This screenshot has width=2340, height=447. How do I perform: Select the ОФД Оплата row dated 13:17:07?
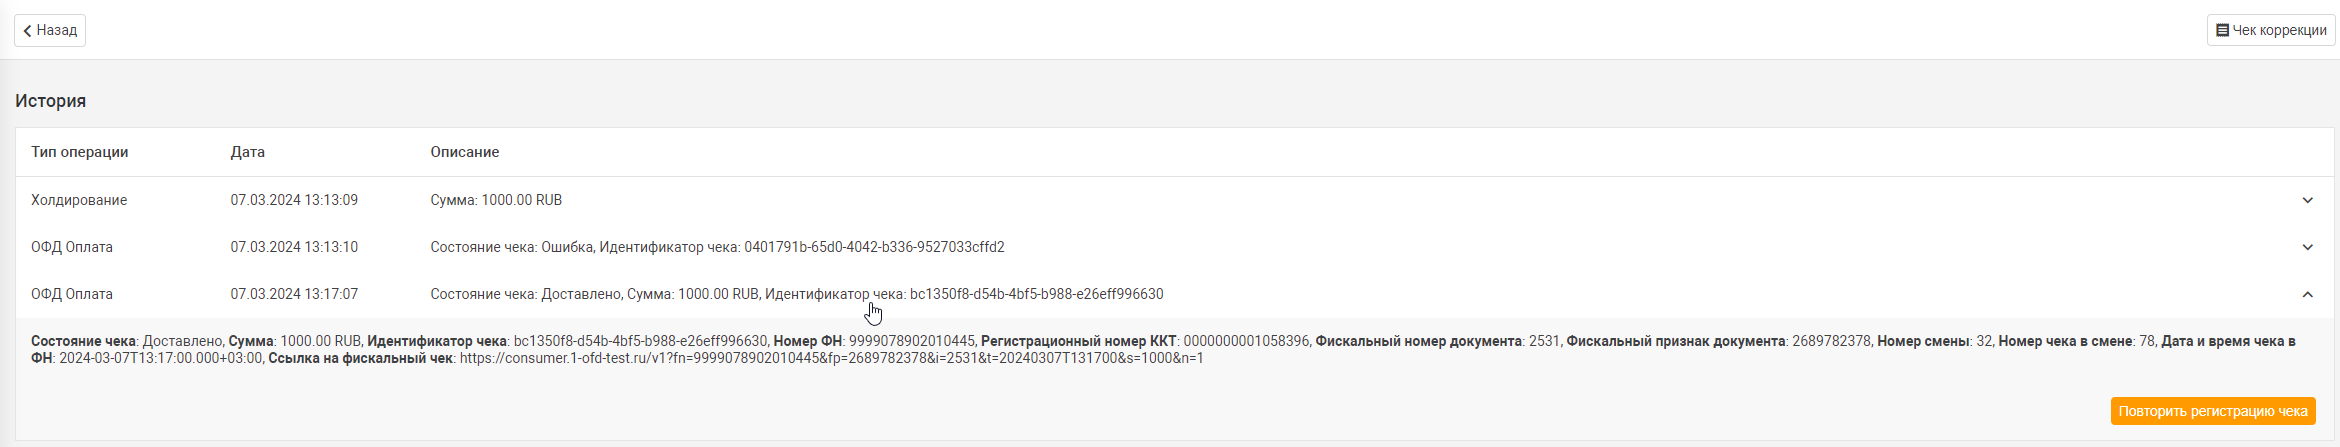(1174, 294)
